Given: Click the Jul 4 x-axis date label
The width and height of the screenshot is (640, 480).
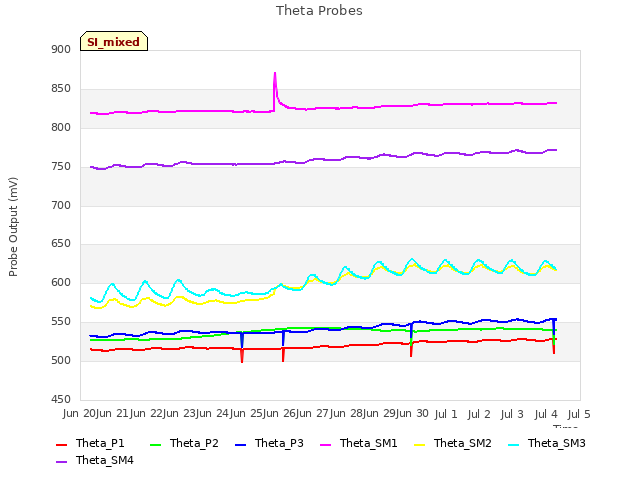Looking at the screenshot, I should tap(546, 414).
